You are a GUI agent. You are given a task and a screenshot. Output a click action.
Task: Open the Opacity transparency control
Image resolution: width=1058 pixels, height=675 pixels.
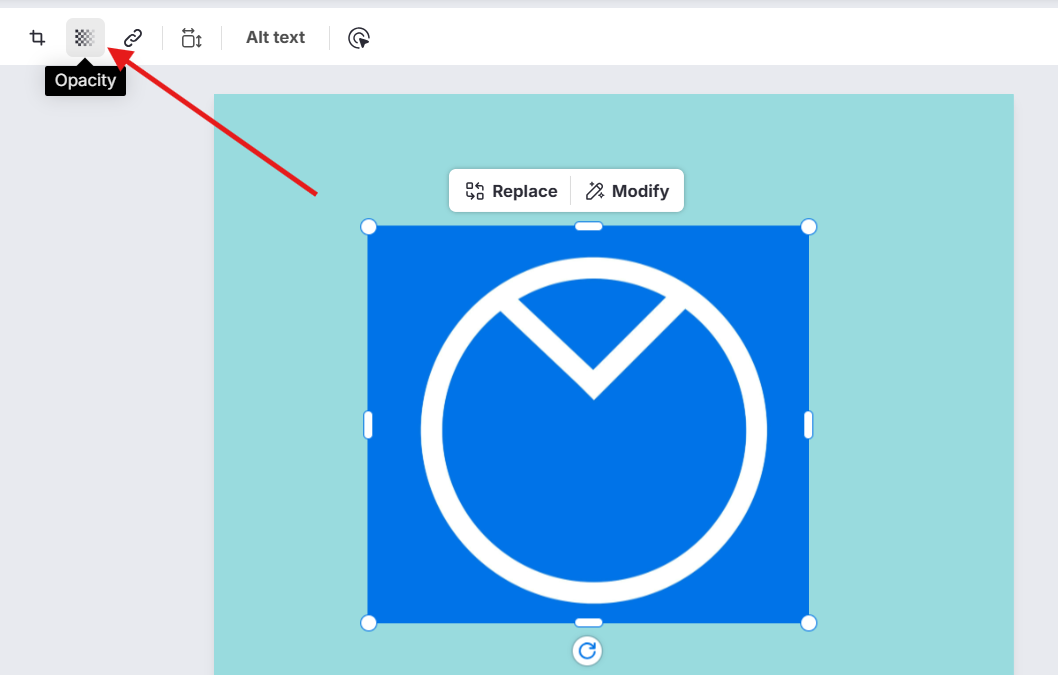point(85,38)
